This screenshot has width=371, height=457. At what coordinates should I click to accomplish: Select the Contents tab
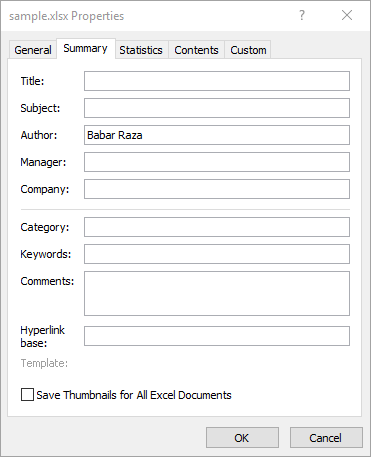196,50
